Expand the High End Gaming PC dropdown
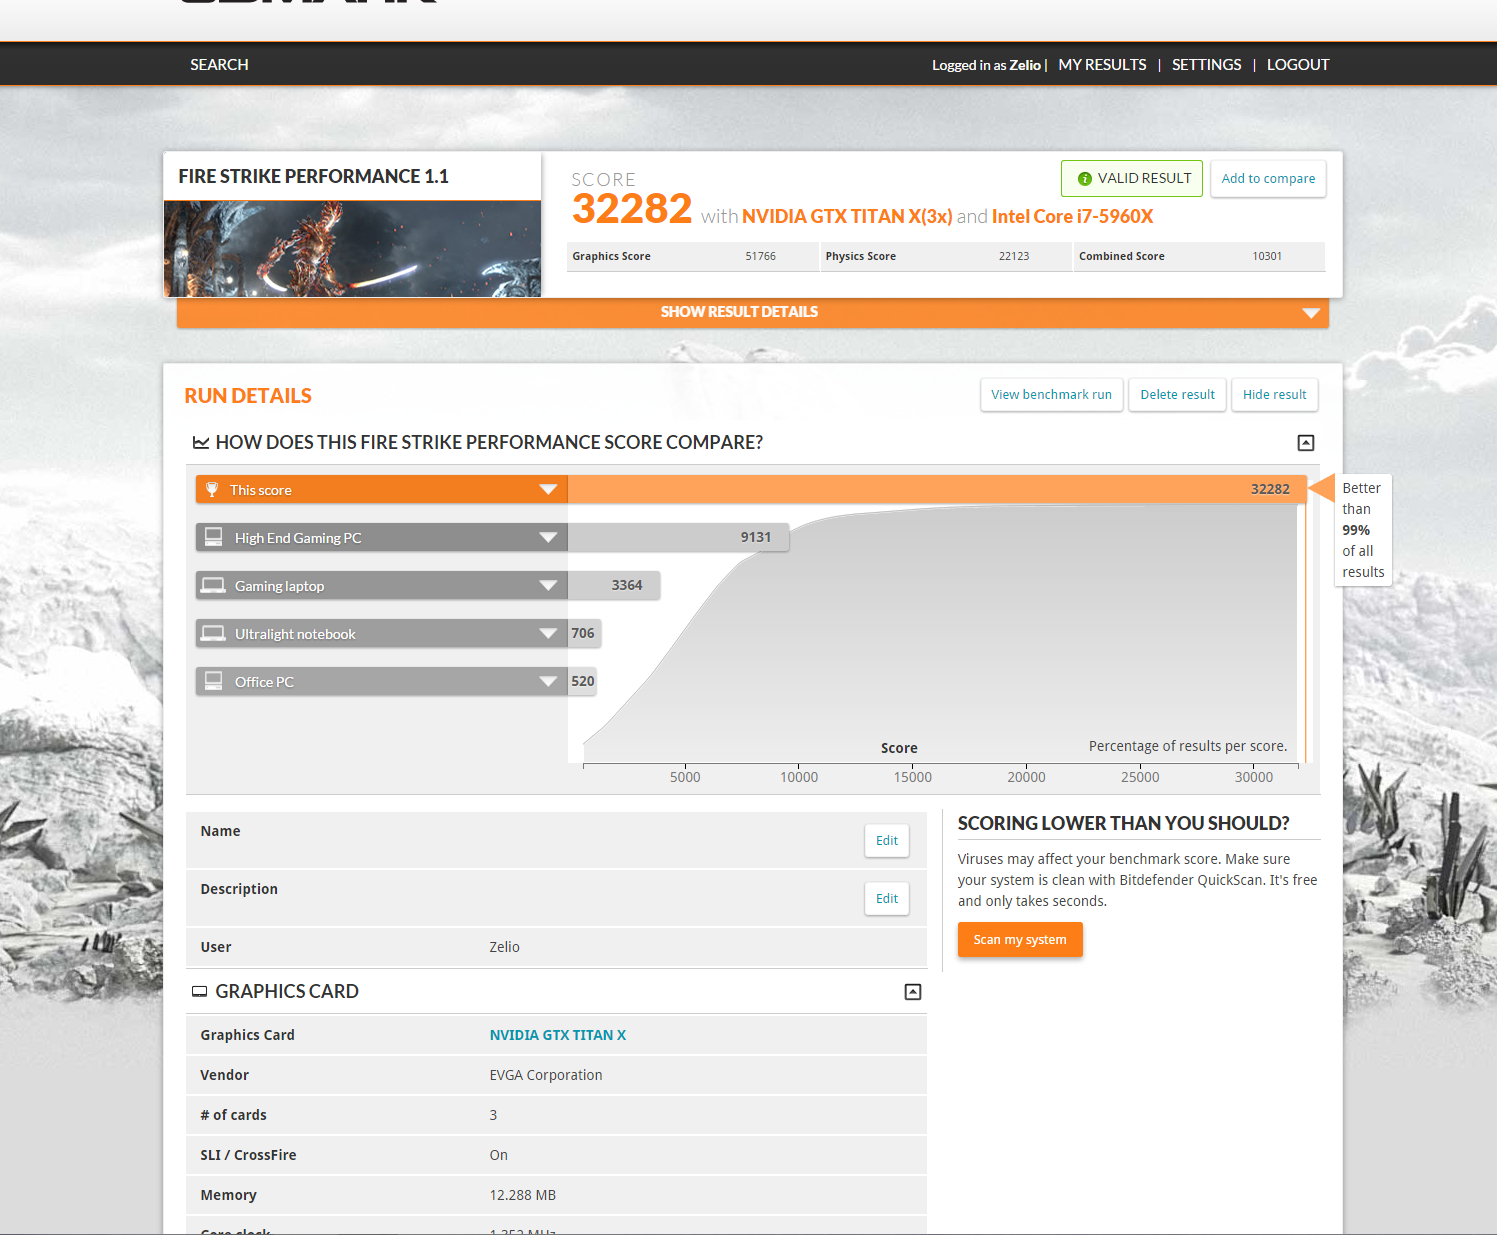The height and width of the screenshot is (1235, 1497). point(548,537)
